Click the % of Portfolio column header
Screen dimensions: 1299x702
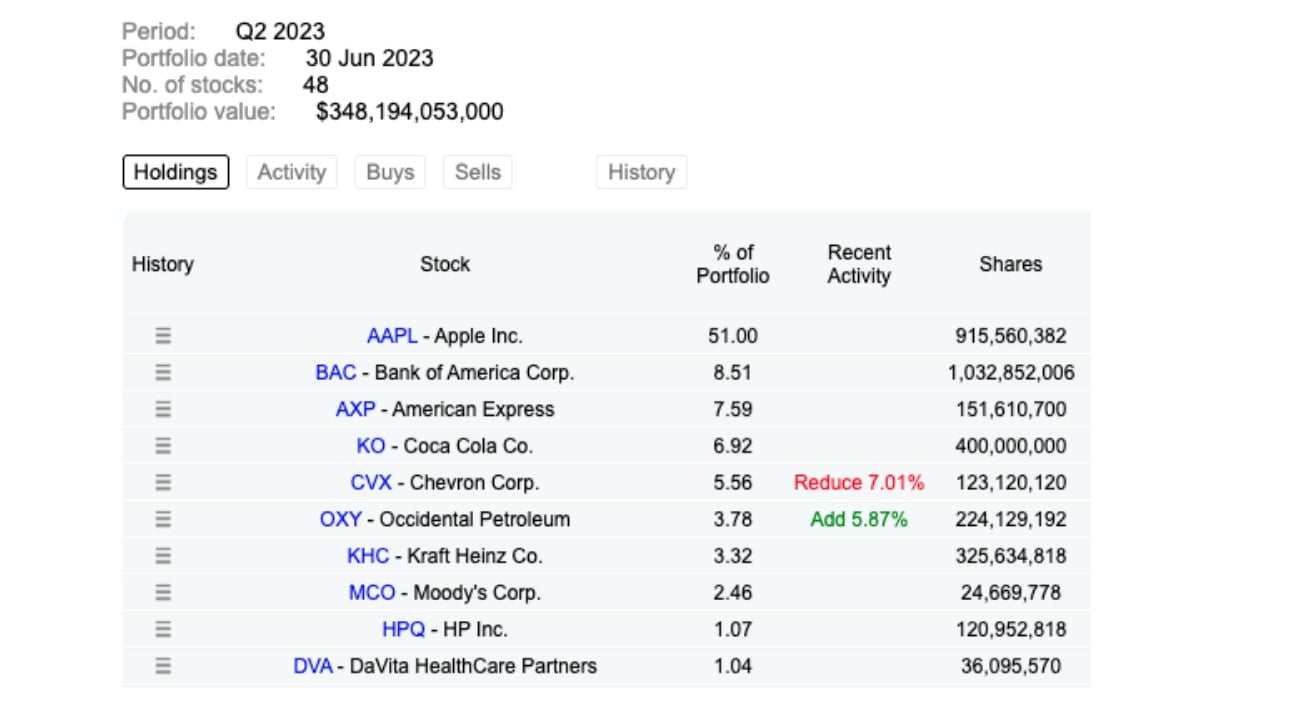(733, 264)
